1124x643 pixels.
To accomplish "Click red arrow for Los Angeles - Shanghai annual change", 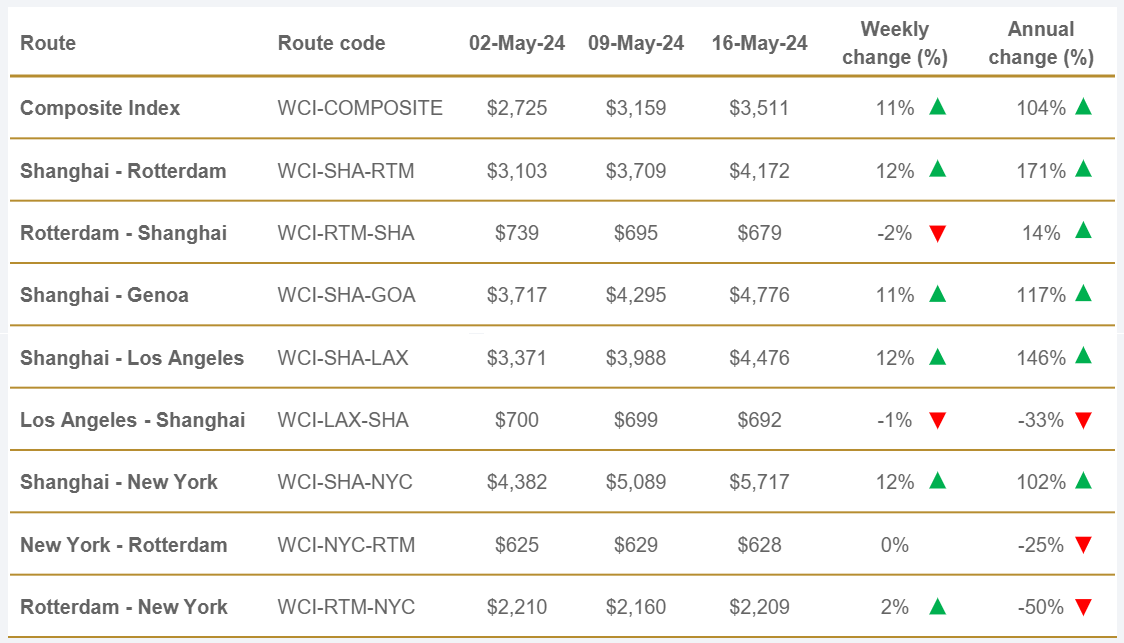I will (1083, 421).
